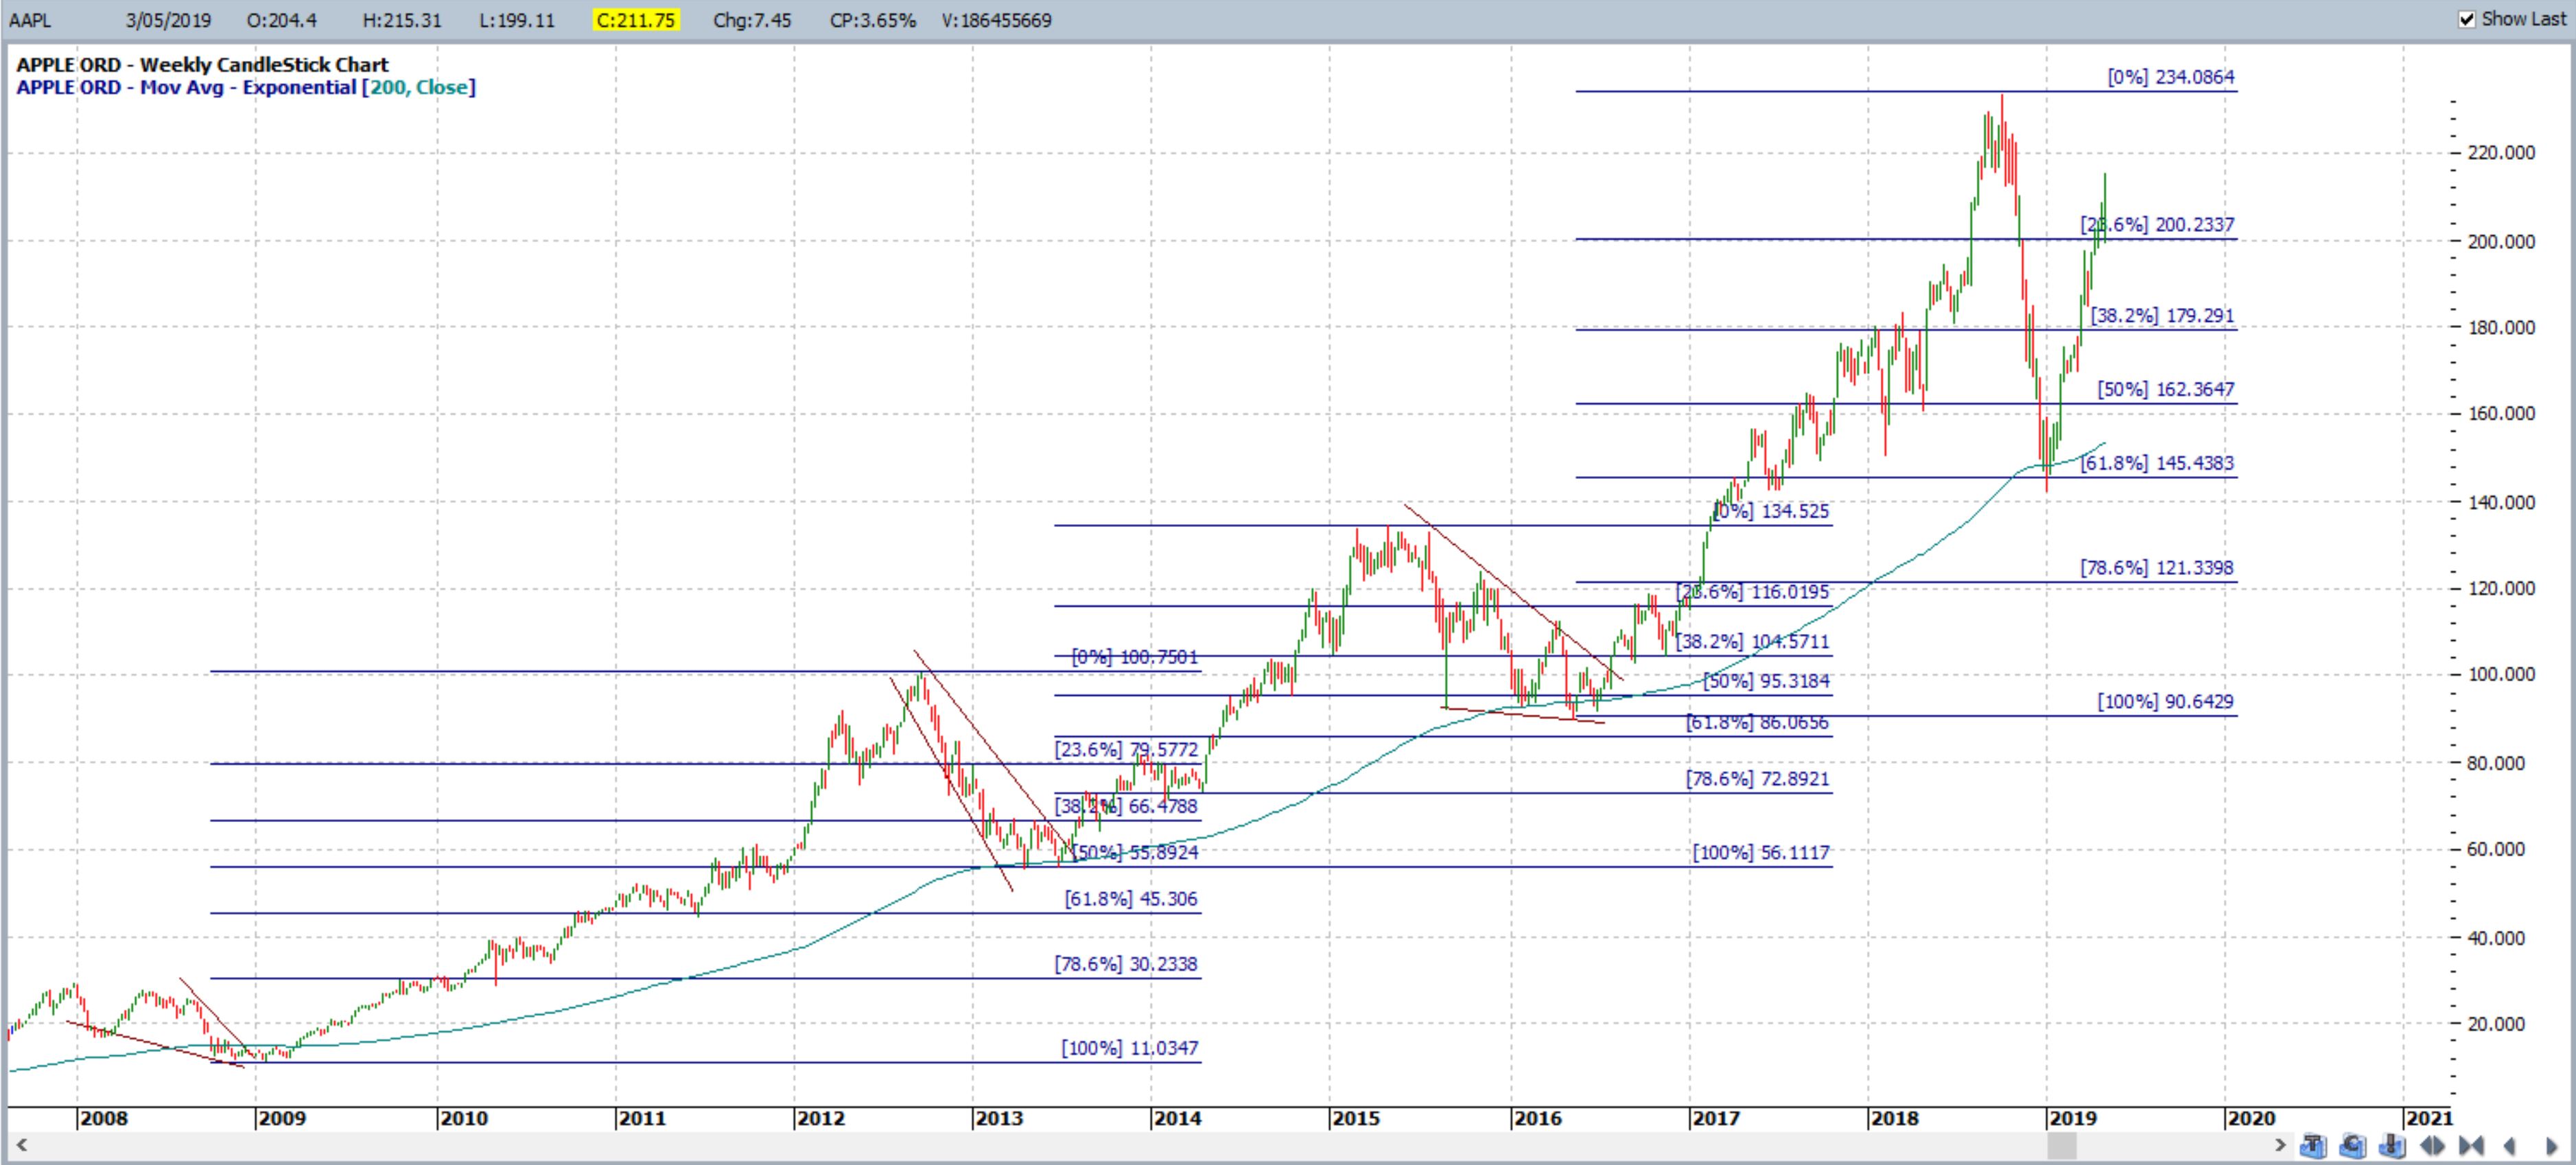Click the blue exclamation-mark folder icon
Image resolution: width=2576 pixels, height=1165 pixels.
click(2392, 1146)
